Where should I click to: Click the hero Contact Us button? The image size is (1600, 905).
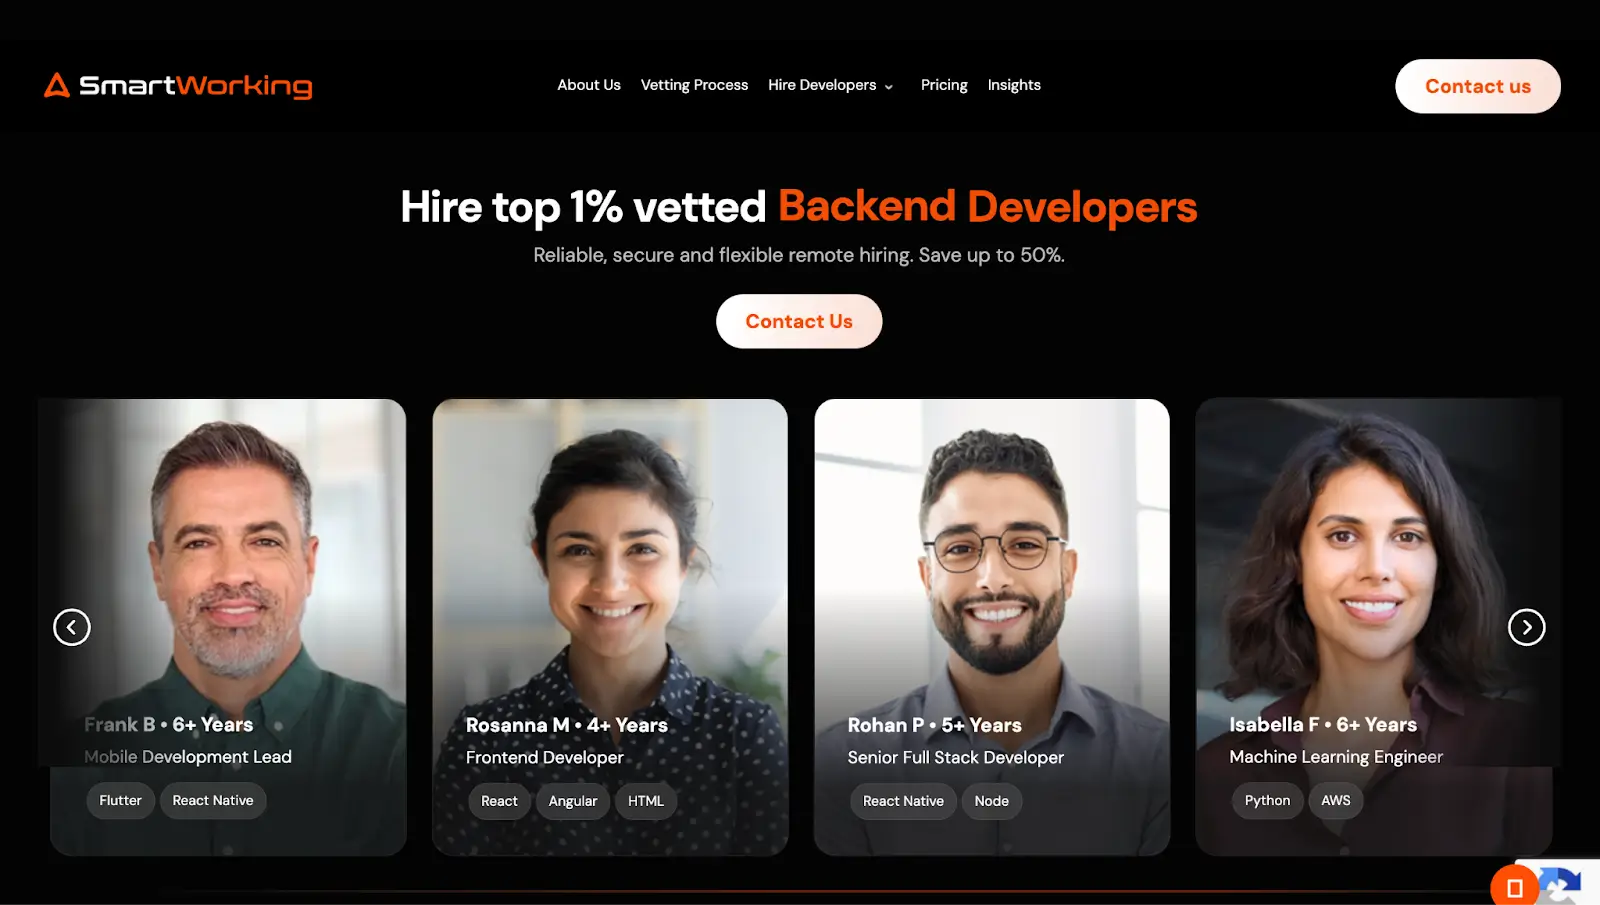[x=799, y=321]
